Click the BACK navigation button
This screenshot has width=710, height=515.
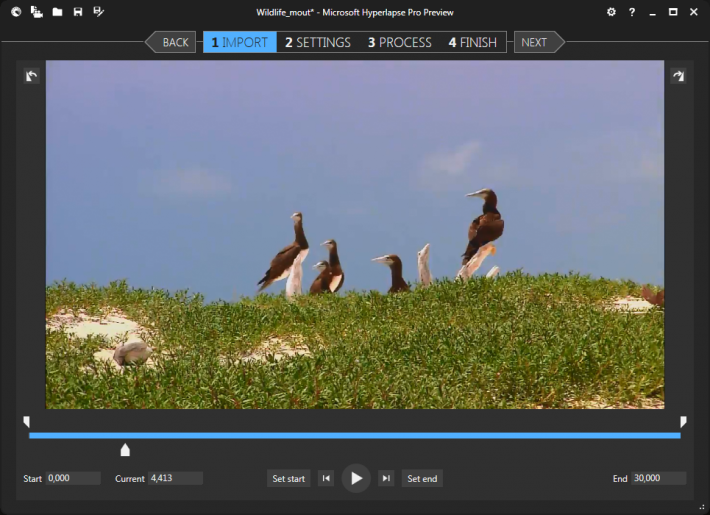(171, 42)
